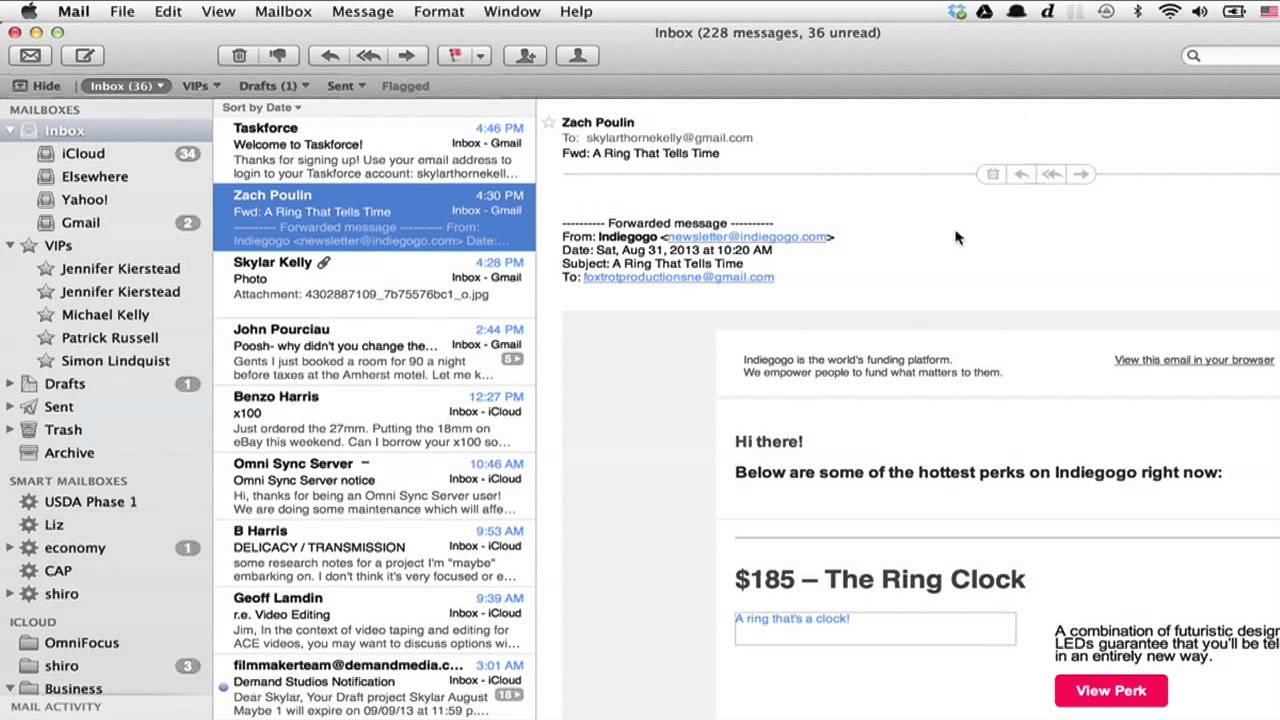This screenshot has height=720, width=1280.
Task: Reply All using the toolbar double arrow
Action: tap(368, 56)
